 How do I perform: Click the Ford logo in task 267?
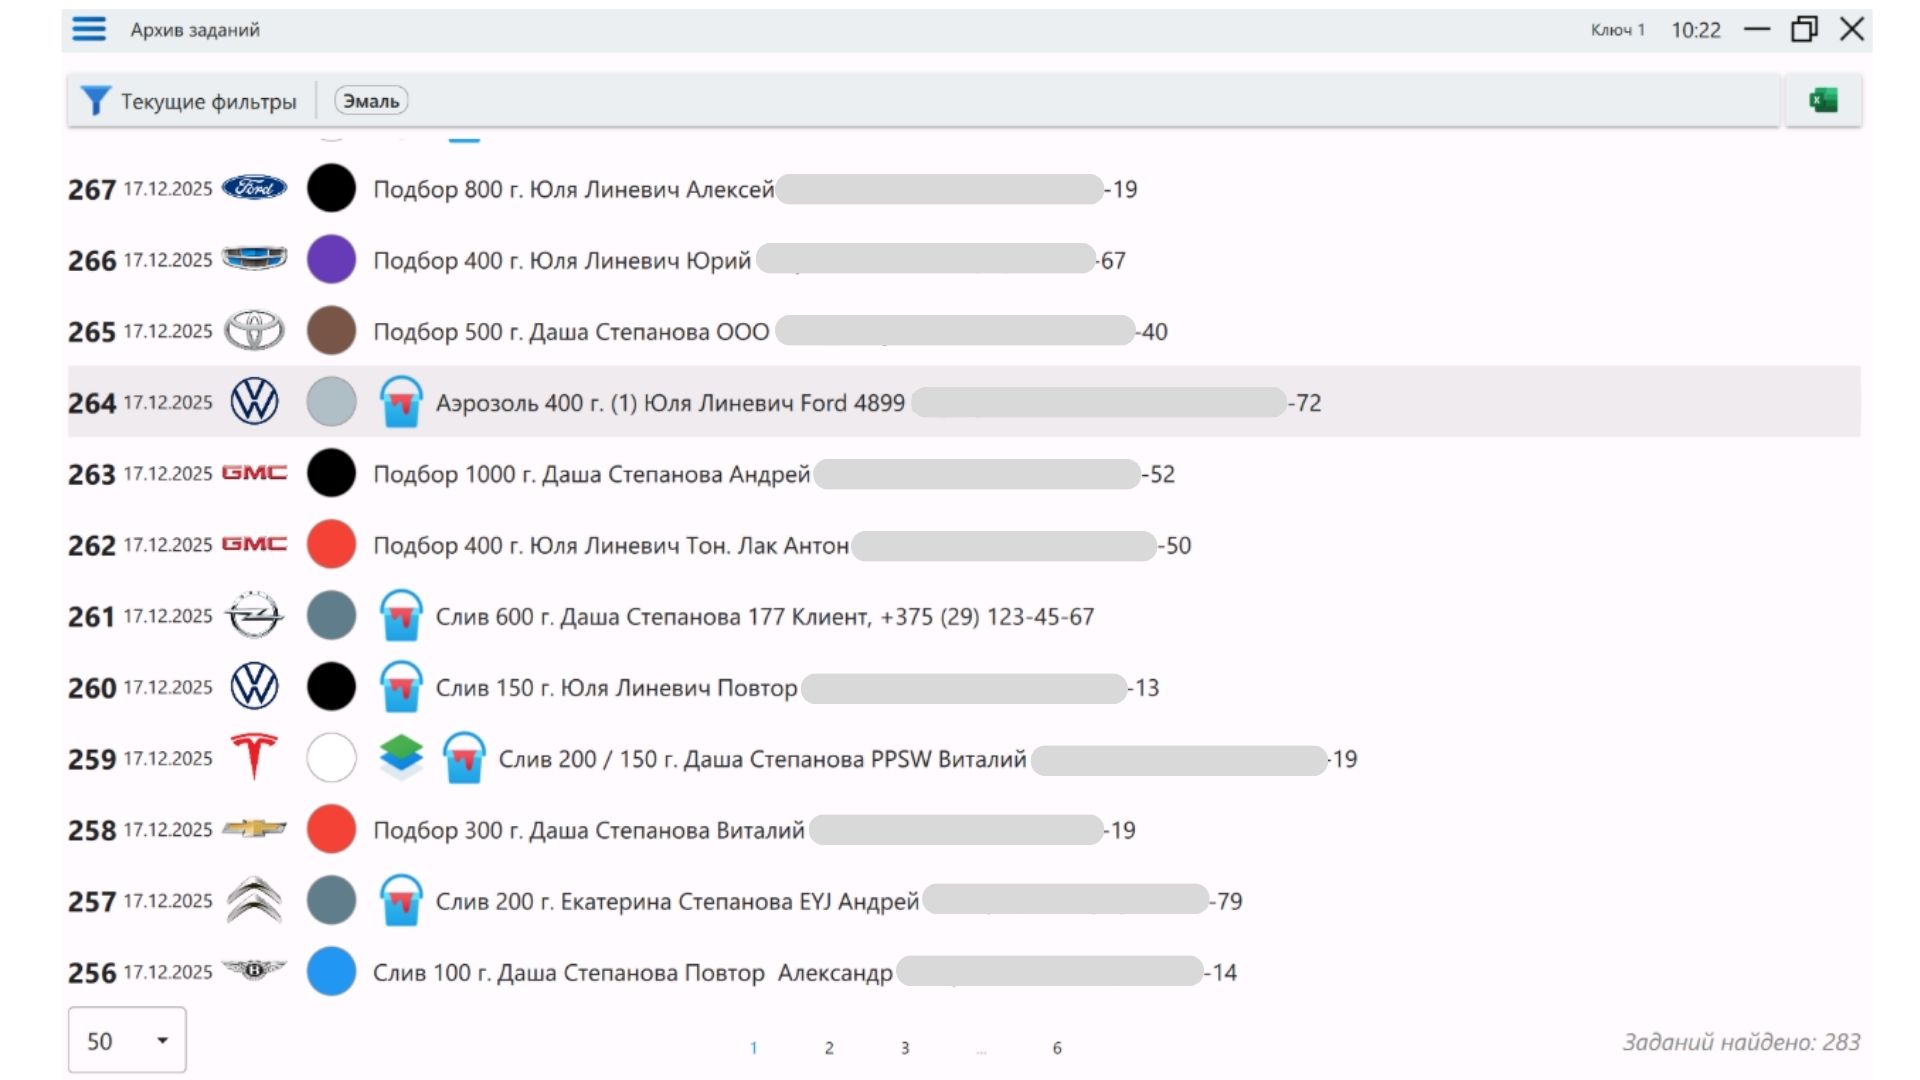(x=254, y=188)
